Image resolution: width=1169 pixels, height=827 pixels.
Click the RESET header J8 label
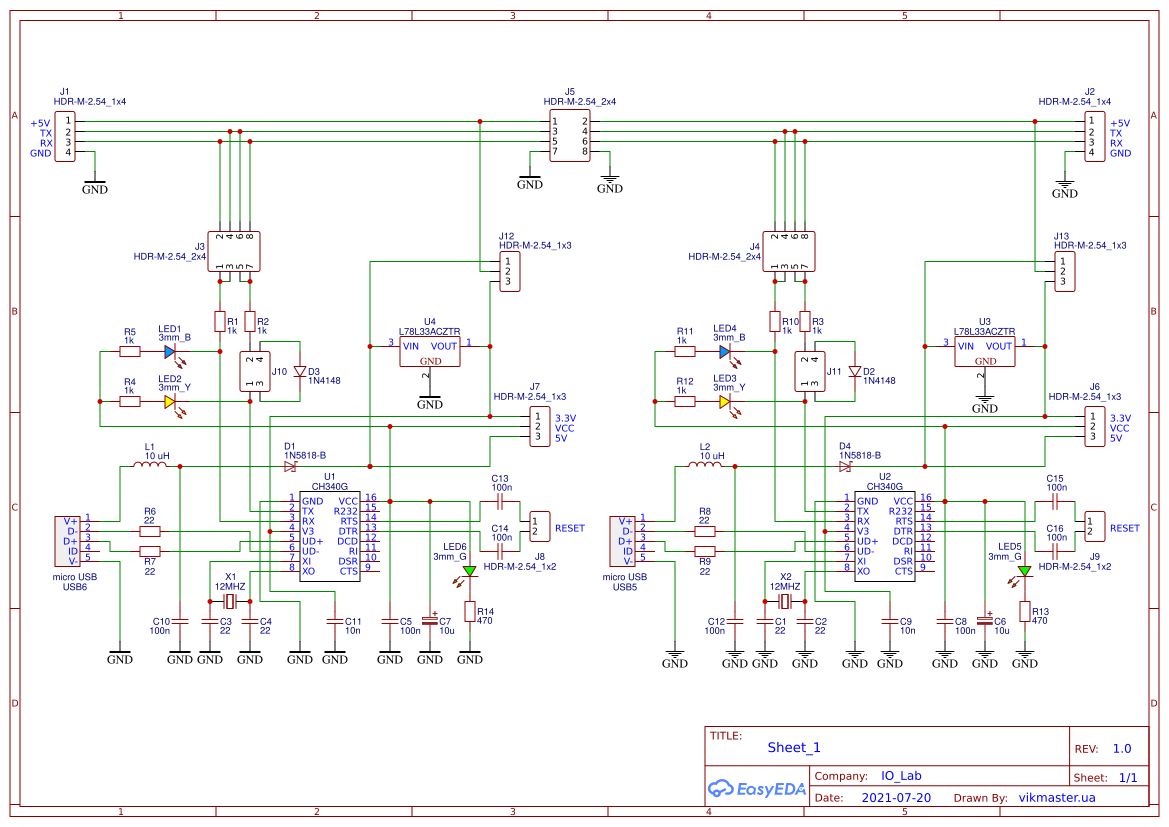(568, 528)
